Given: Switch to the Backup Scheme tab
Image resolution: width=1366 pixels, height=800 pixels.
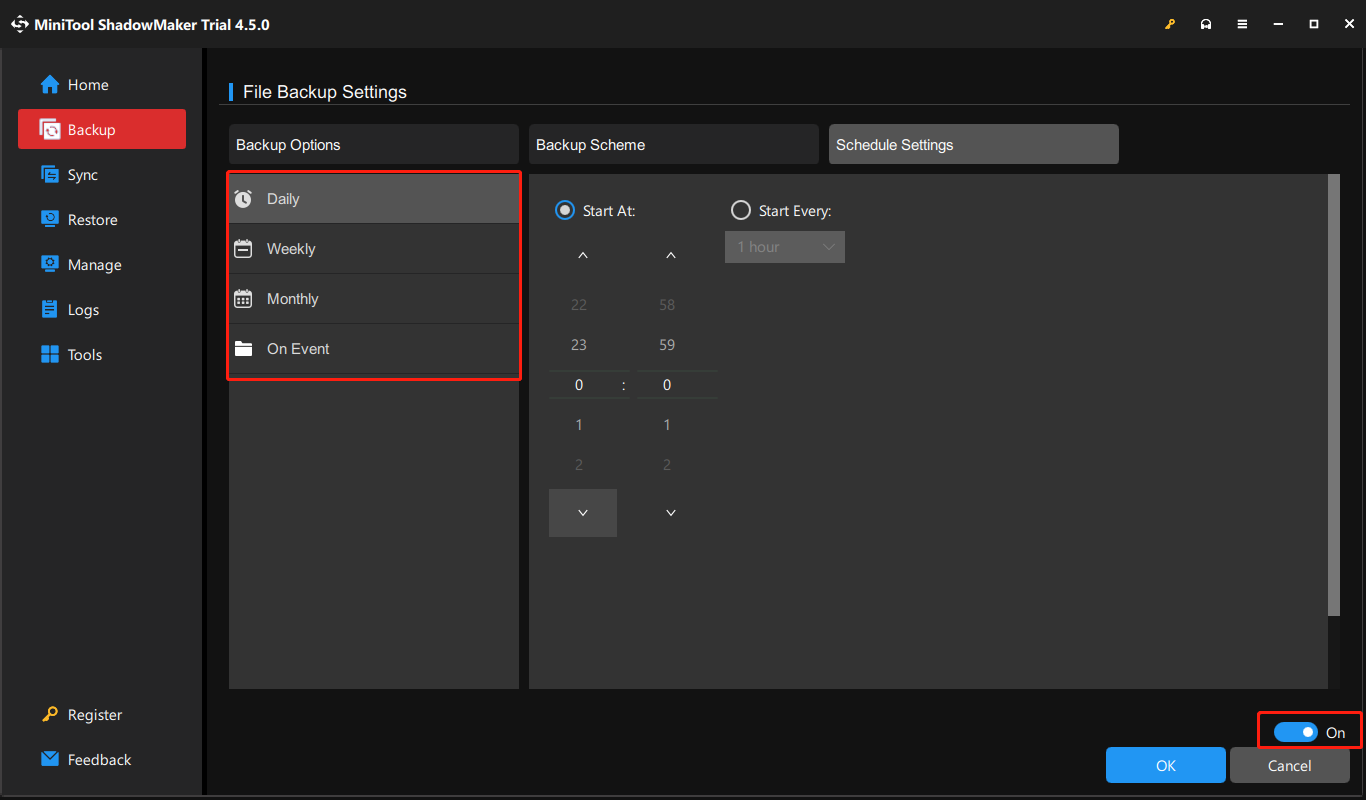Looking at the screenshot, I should pyautogui.click(x=673, y=145).
